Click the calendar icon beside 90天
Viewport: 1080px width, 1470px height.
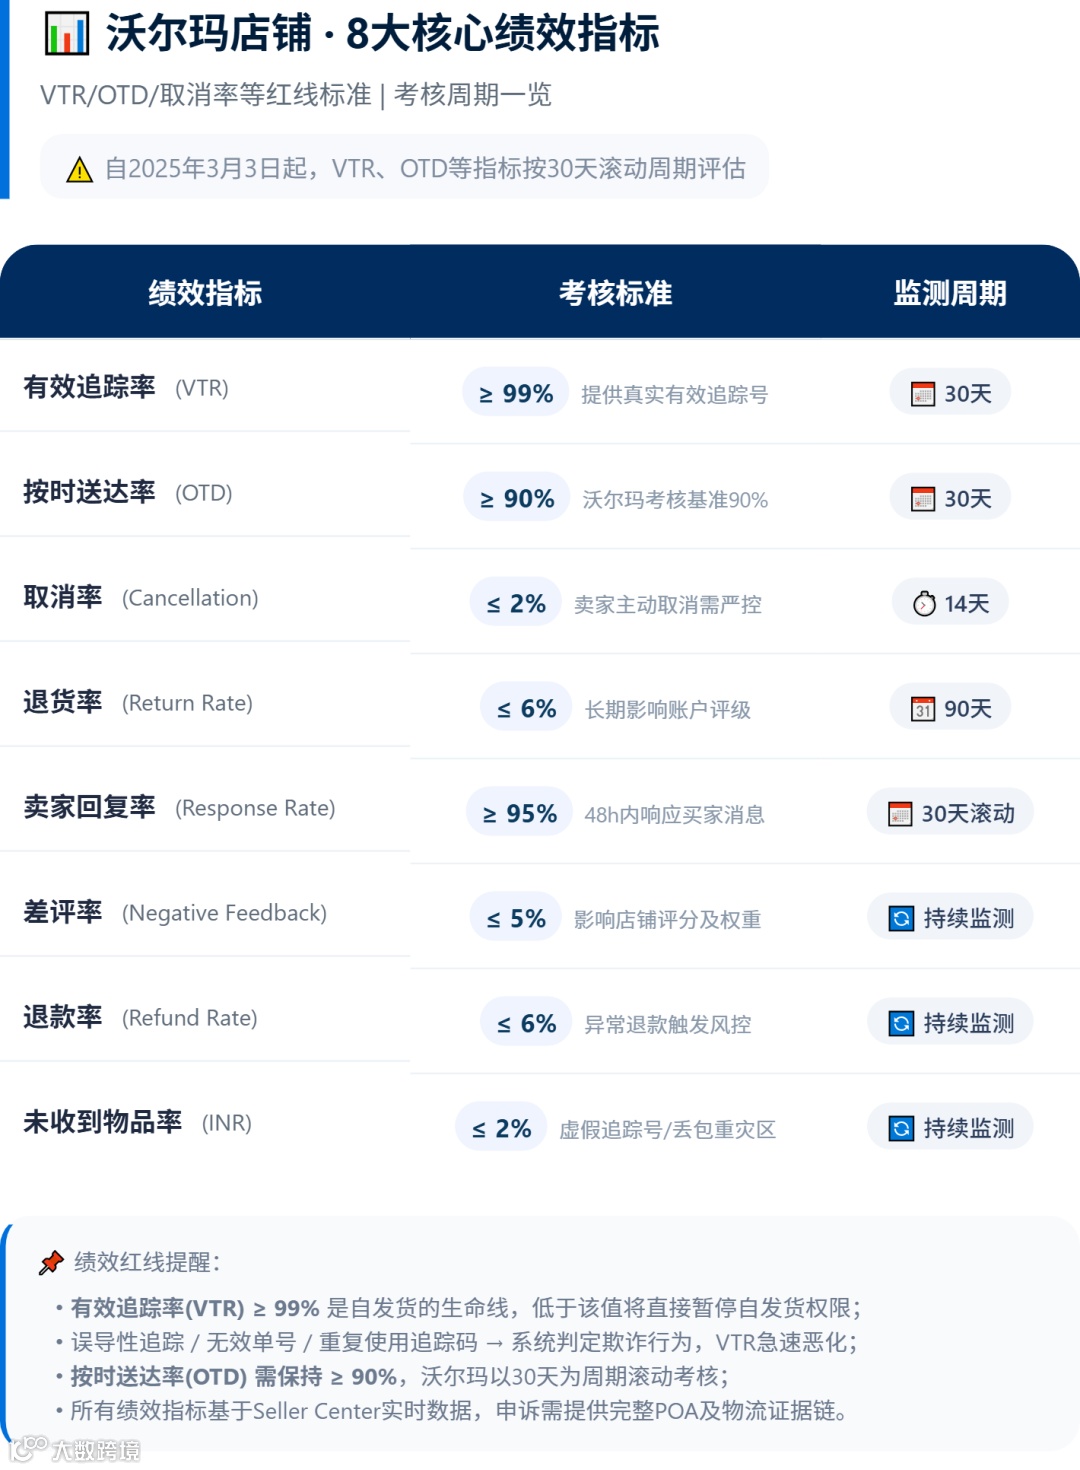pyautogui.click(x=923, y=709)
